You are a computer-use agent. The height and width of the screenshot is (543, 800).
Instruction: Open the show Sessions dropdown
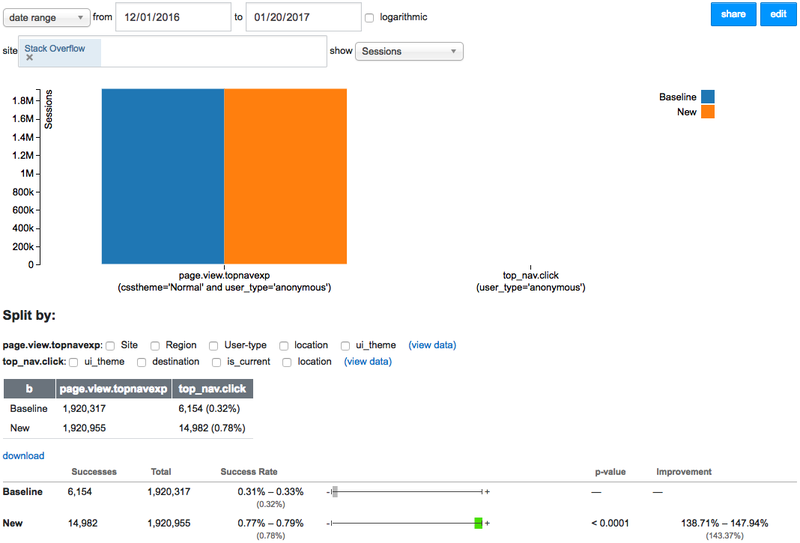409,51
